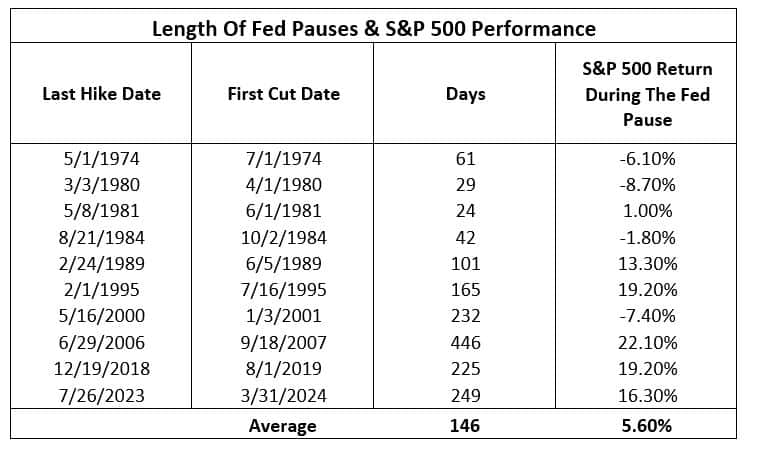The width and height of the screenshot is (763, 453).
Task: Click the 4/1/1980 first cut date
Action: (284, 185)
